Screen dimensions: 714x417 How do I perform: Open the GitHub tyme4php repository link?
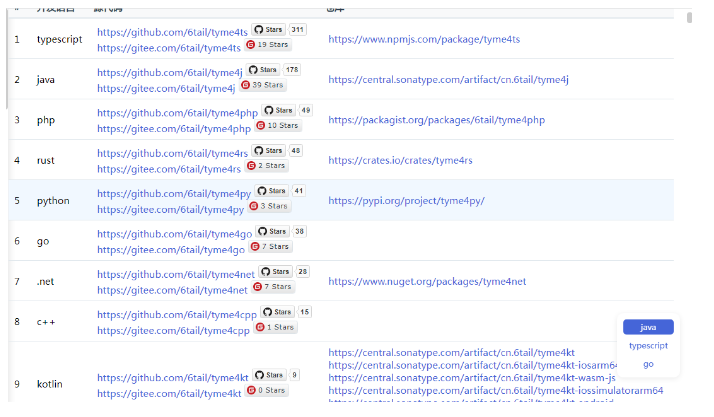177,113
